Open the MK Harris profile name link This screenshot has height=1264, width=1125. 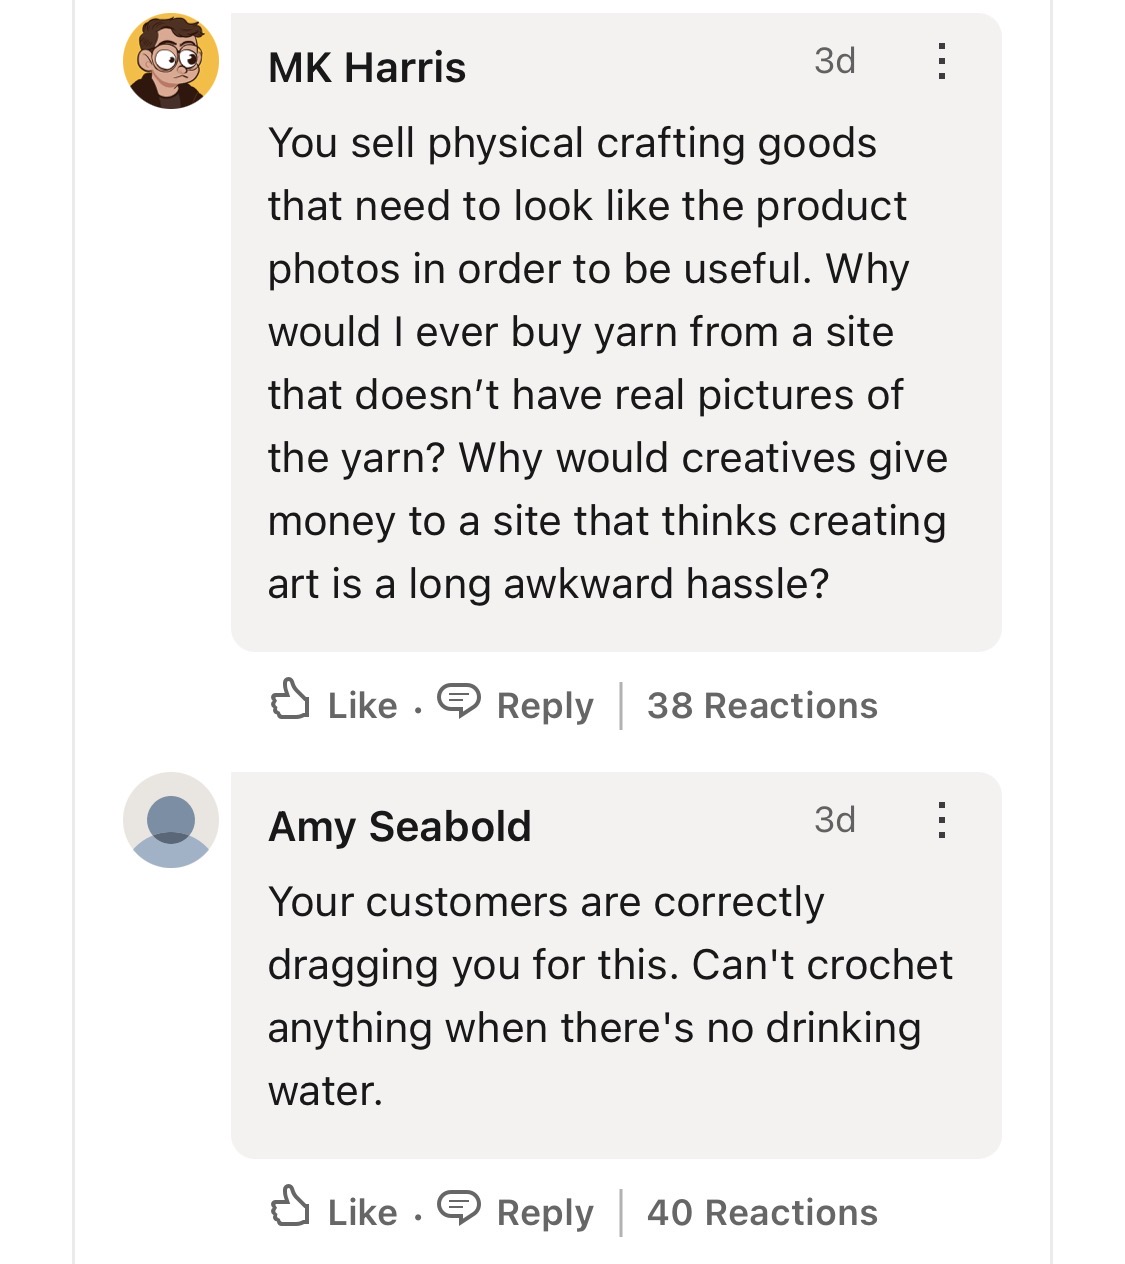(x=367, y=68)
